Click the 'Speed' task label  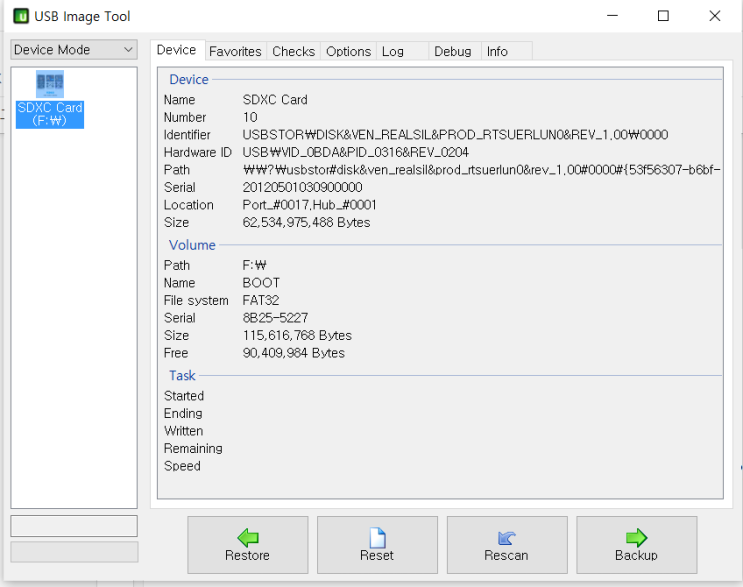[182, 466]
